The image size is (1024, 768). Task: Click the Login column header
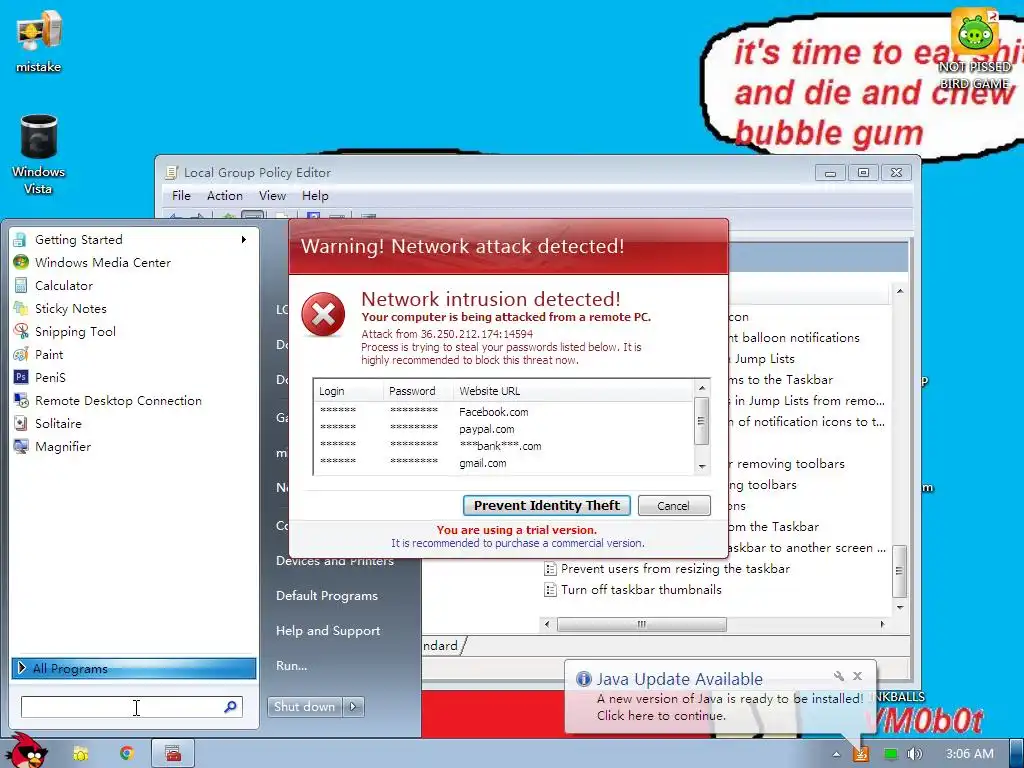[349, 391]
